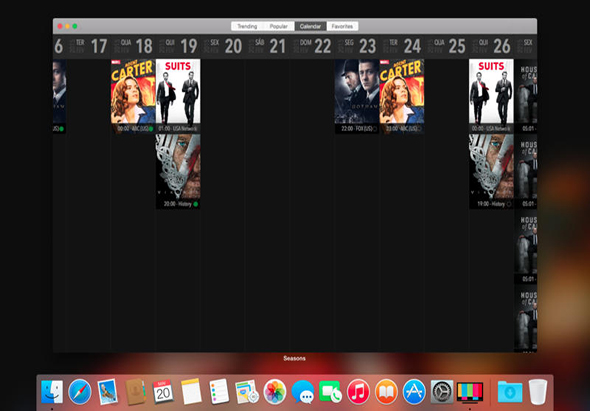Select DOM 22 date header

[312, 46]
